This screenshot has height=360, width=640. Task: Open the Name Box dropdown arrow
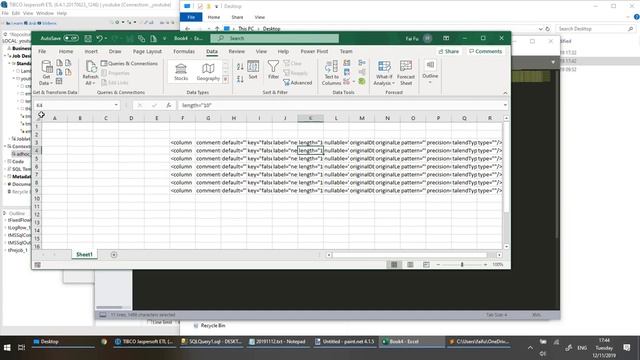pyautogui.click(x=116, y=105)
